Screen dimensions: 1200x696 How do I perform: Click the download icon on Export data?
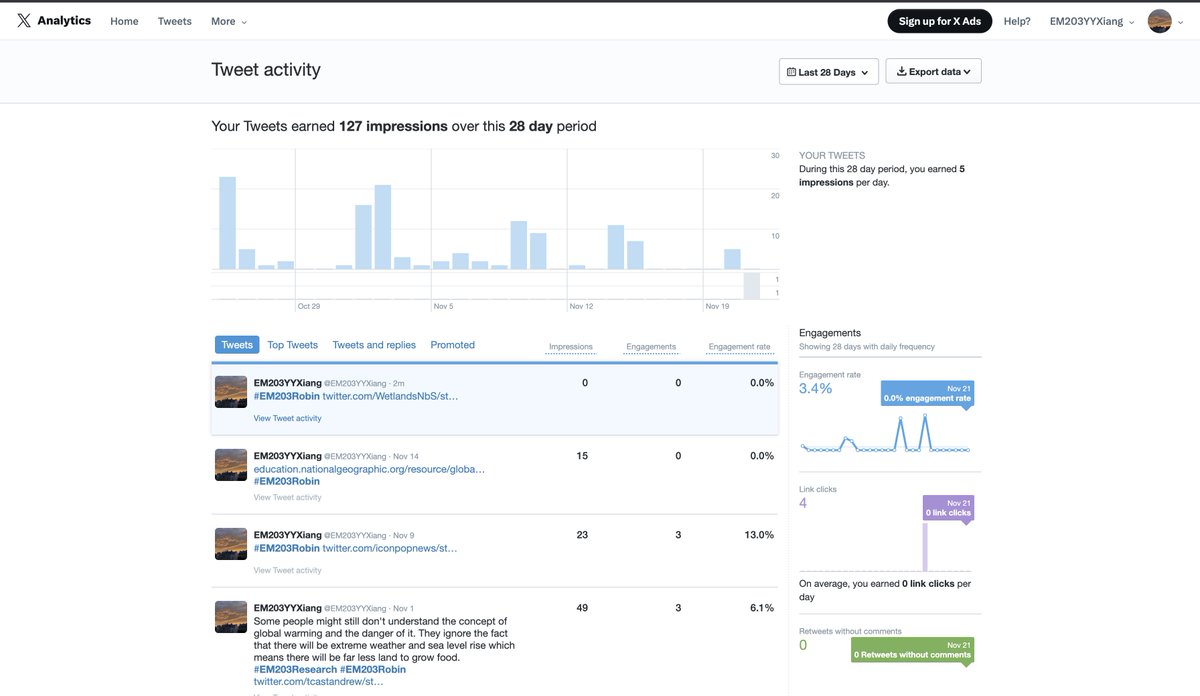901,72
